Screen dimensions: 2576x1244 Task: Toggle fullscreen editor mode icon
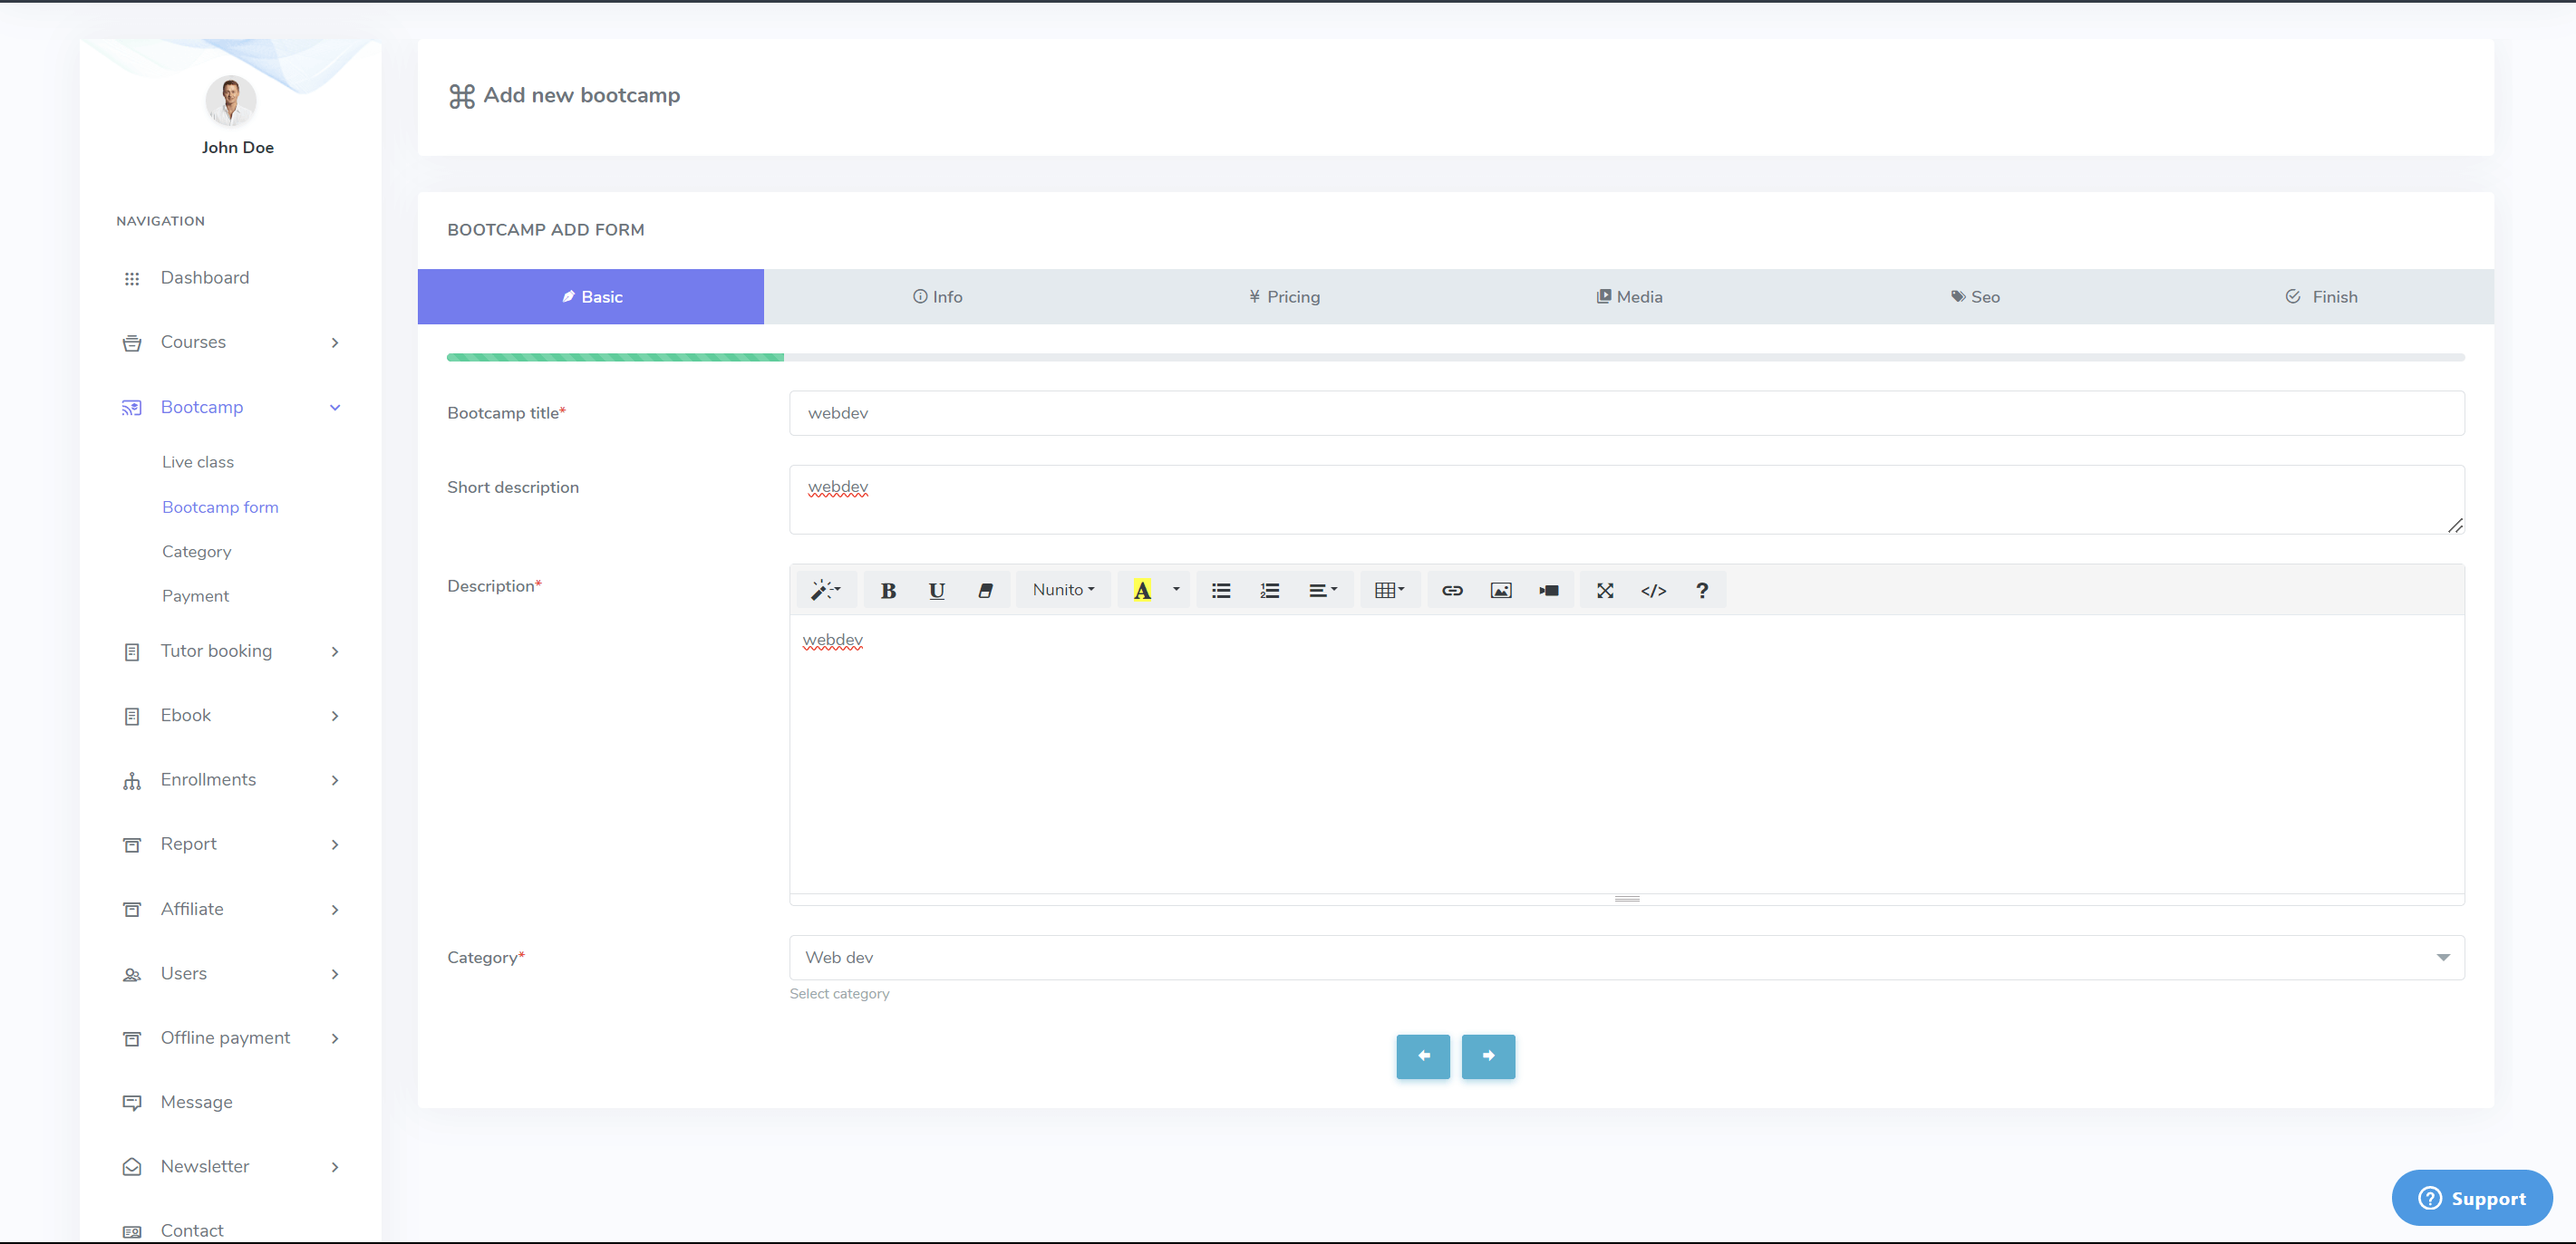pyautogui.click(x=1604, y=590)
